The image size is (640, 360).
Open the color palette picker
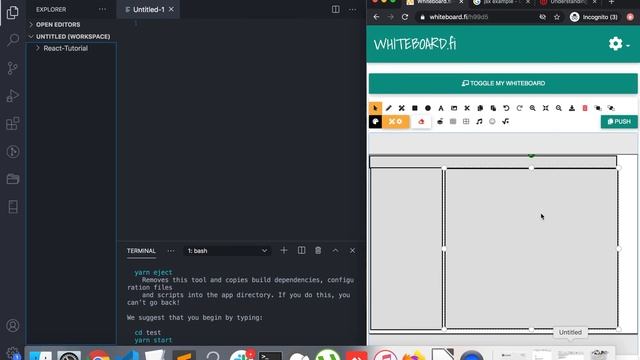376,122
